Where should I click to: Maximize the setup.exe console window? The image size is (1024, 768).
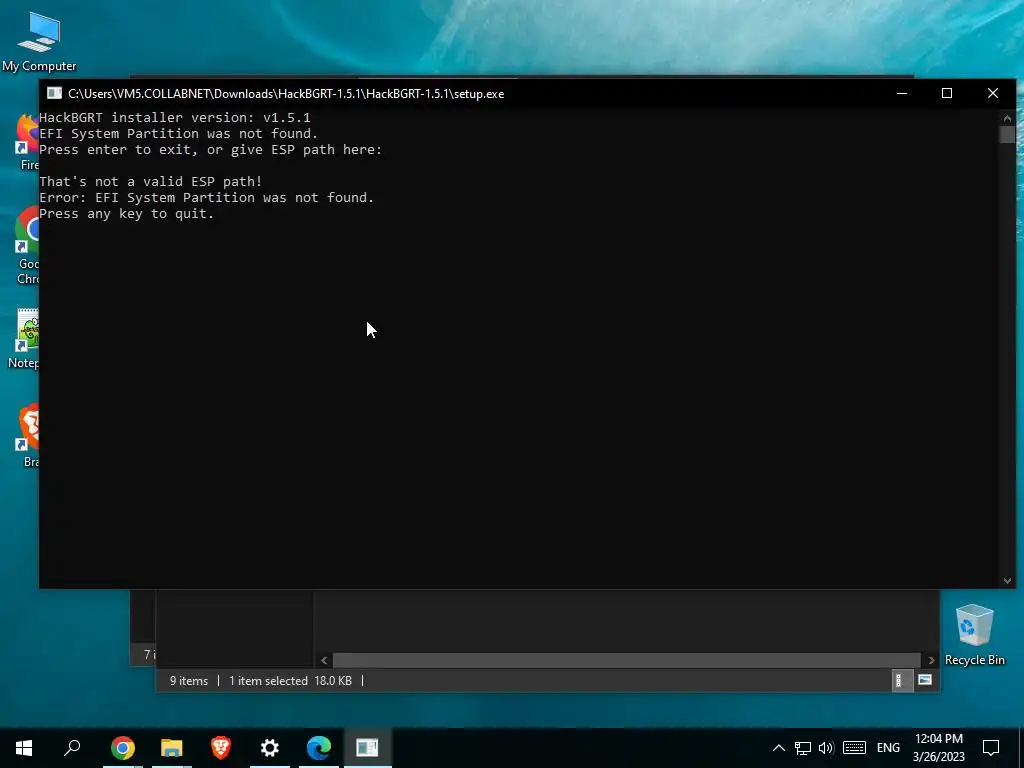(x=947, y=93)
